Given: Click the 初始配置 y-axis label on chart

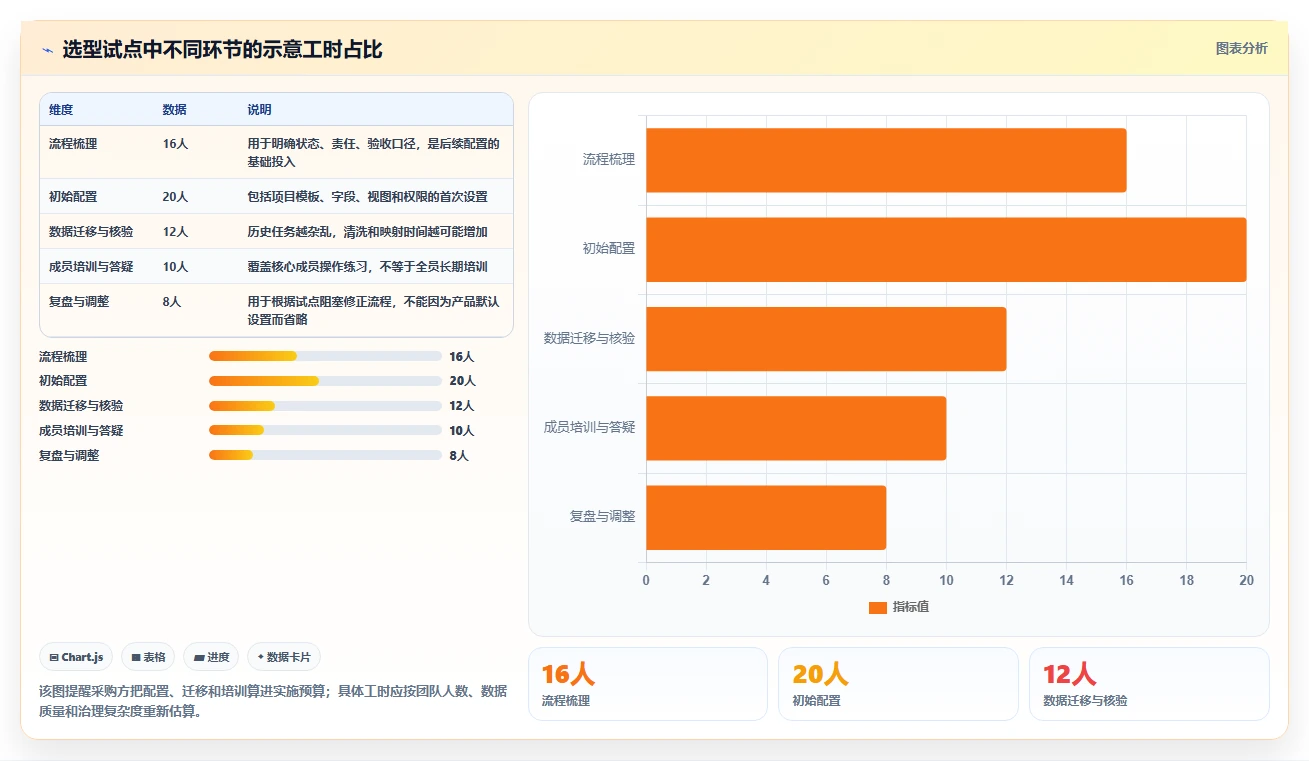Looking at the screenshot, I should click(609, 249).
